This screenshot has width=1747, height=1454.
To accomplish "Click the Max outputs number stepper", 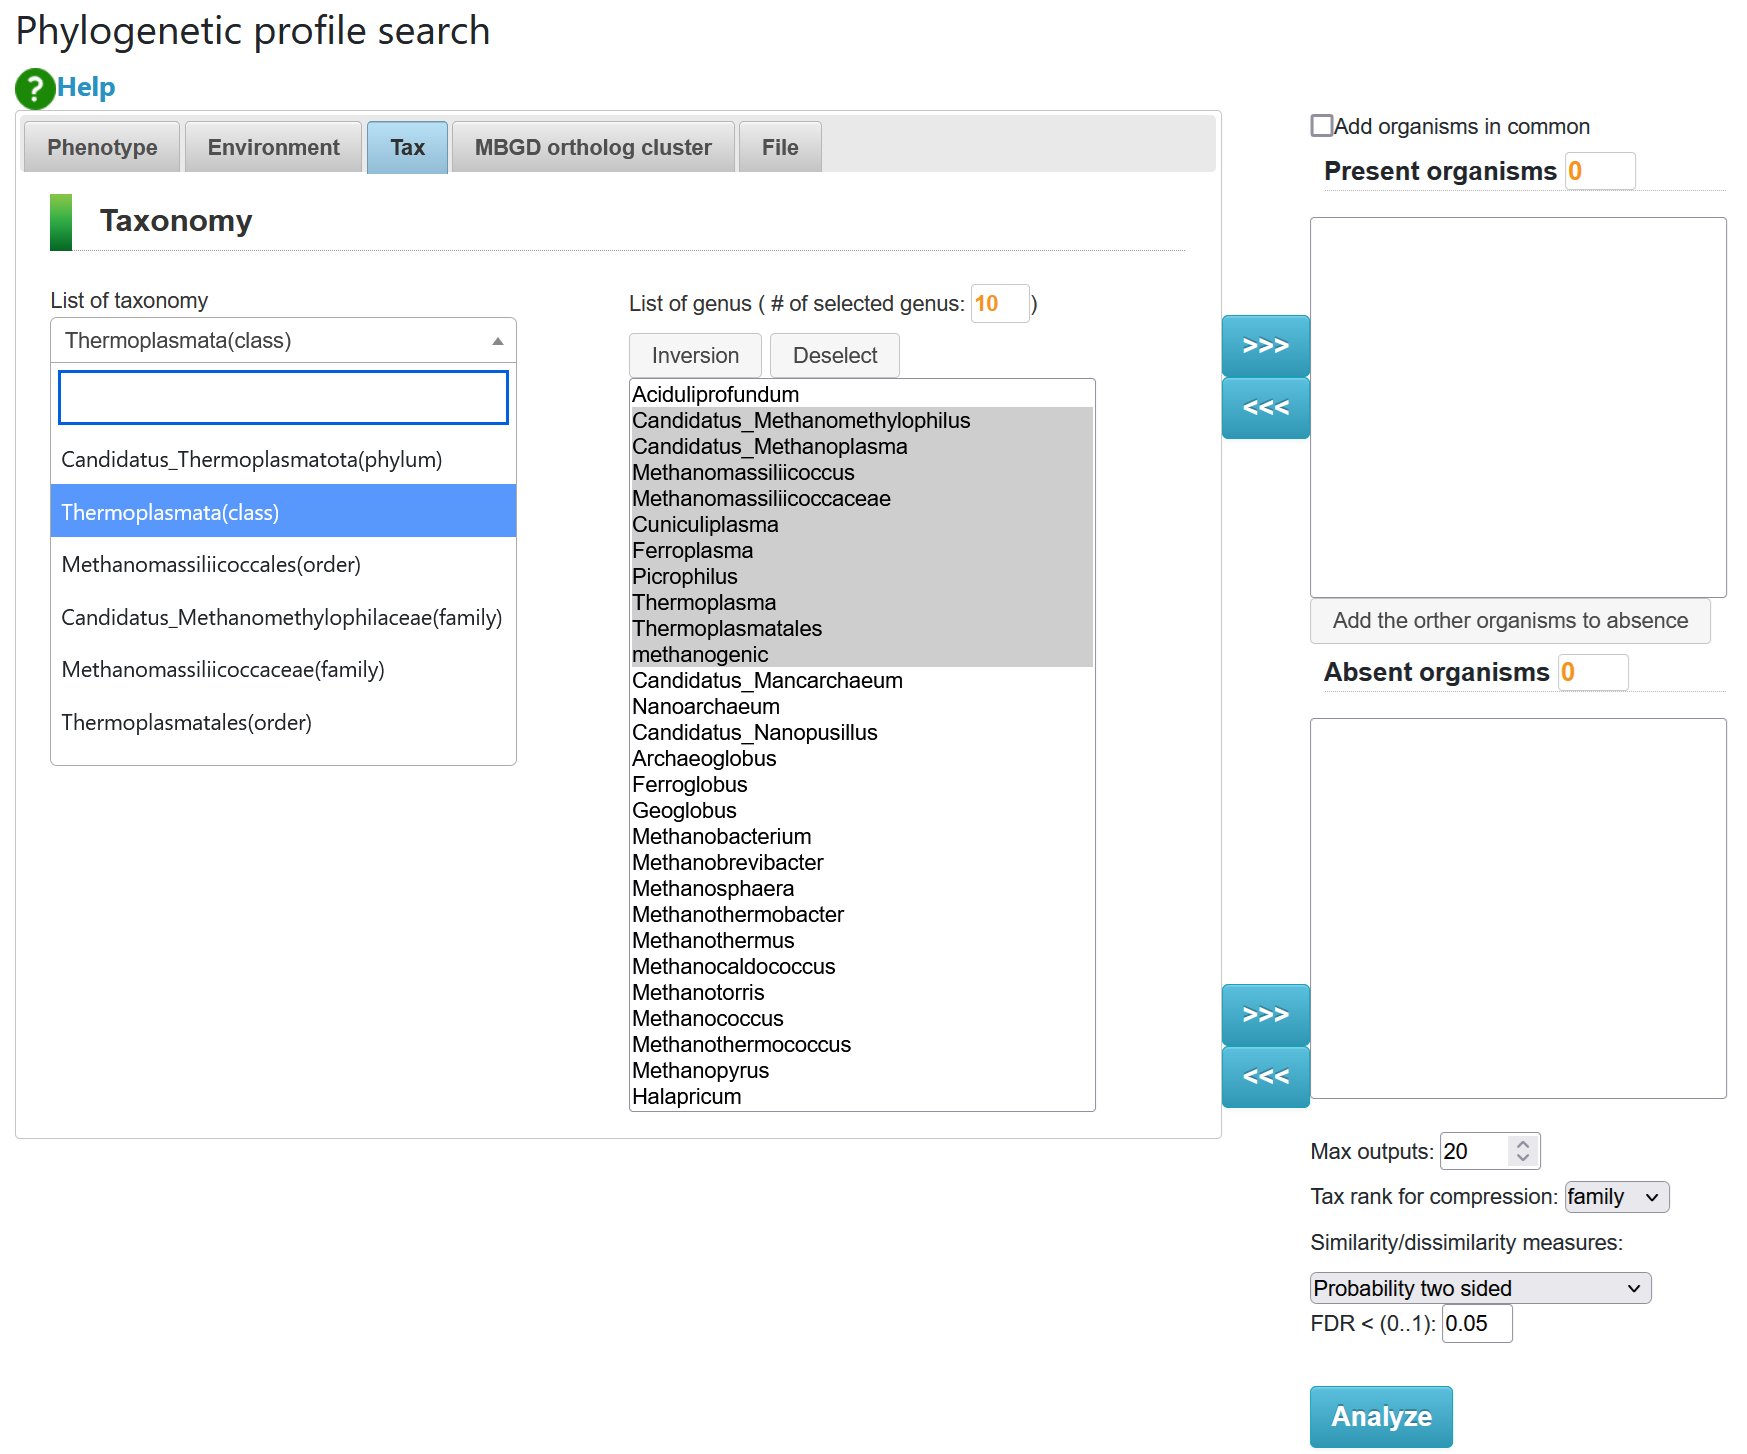I will (1522, 1151).
